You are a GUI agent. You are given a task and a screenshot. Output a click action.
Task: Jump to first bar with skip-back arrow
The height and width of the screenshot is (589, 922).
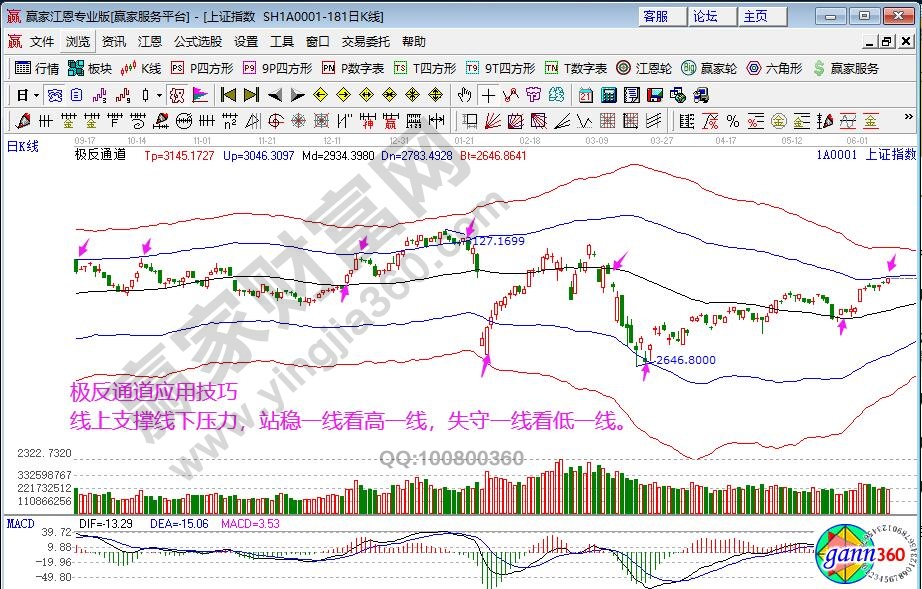point(228,95)
